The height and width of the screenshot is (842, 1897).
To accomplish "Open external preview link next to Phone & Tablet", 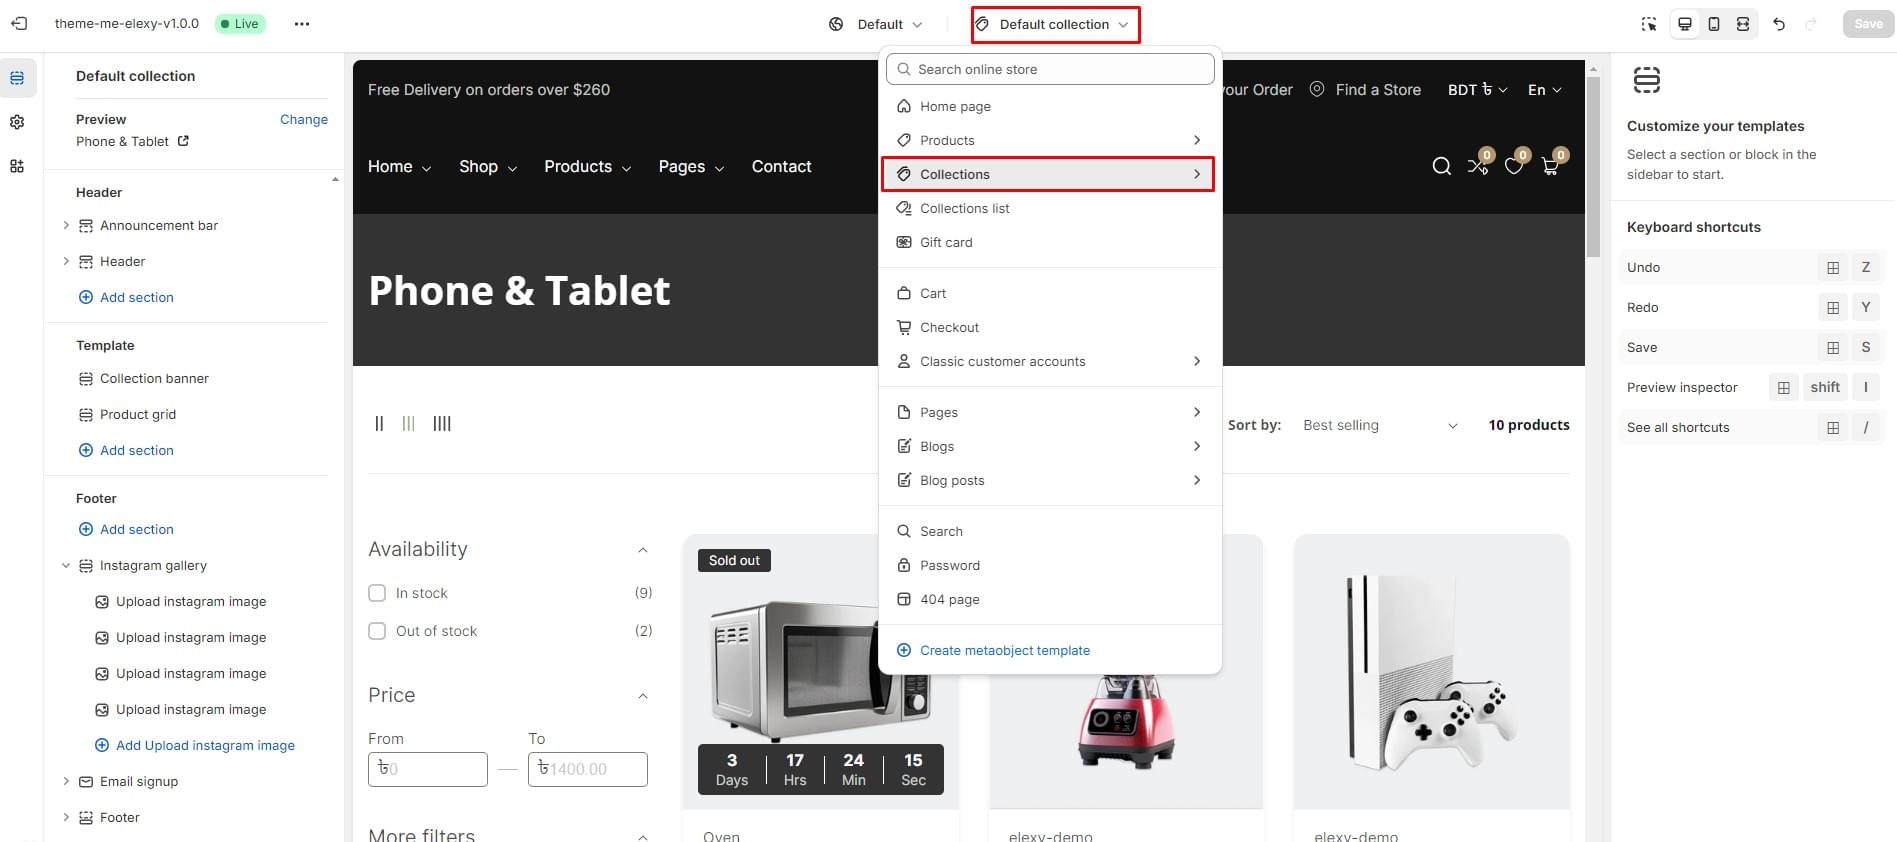I will [183, 141].
